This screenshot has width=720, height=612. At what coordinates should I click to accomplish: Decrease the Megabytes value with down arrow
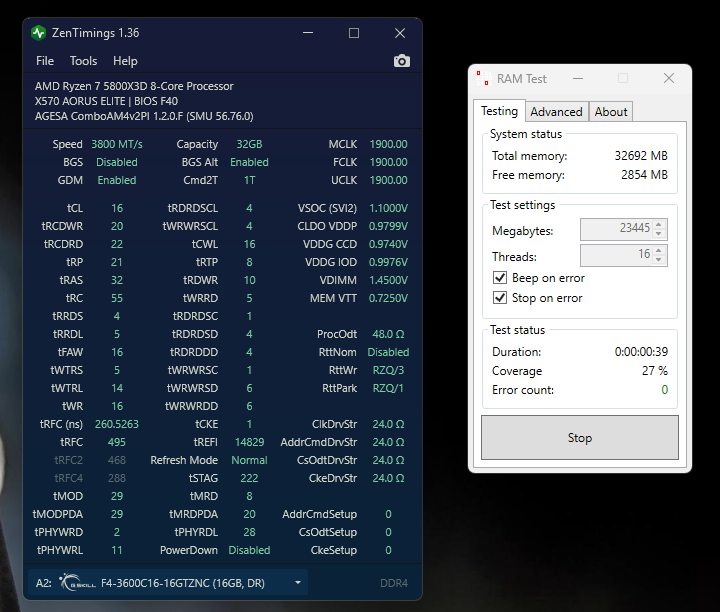point(659,233)
